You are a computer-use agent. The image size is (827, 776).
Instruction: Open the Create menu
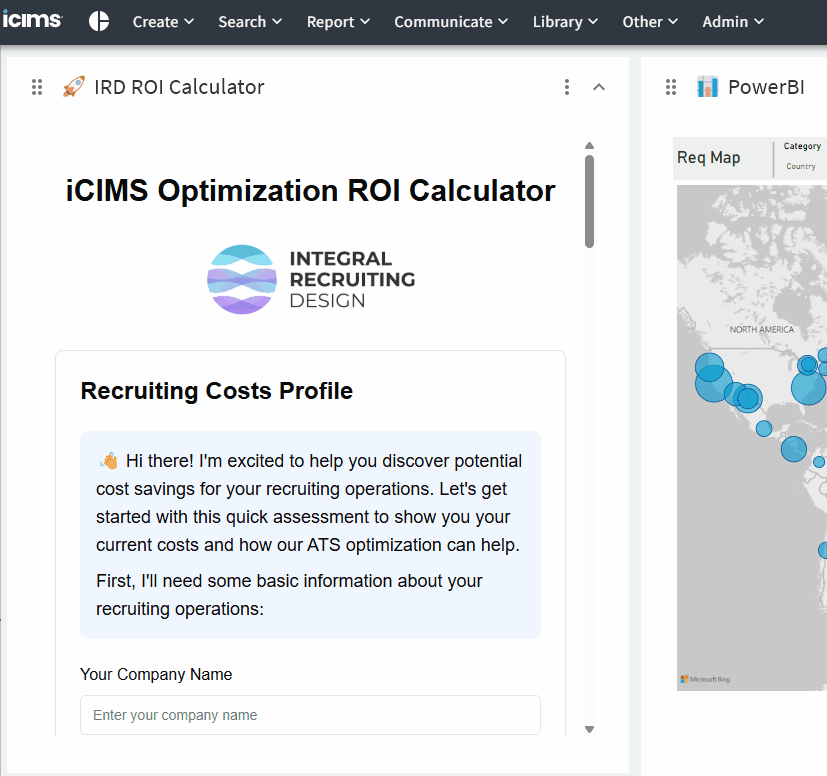163,22
